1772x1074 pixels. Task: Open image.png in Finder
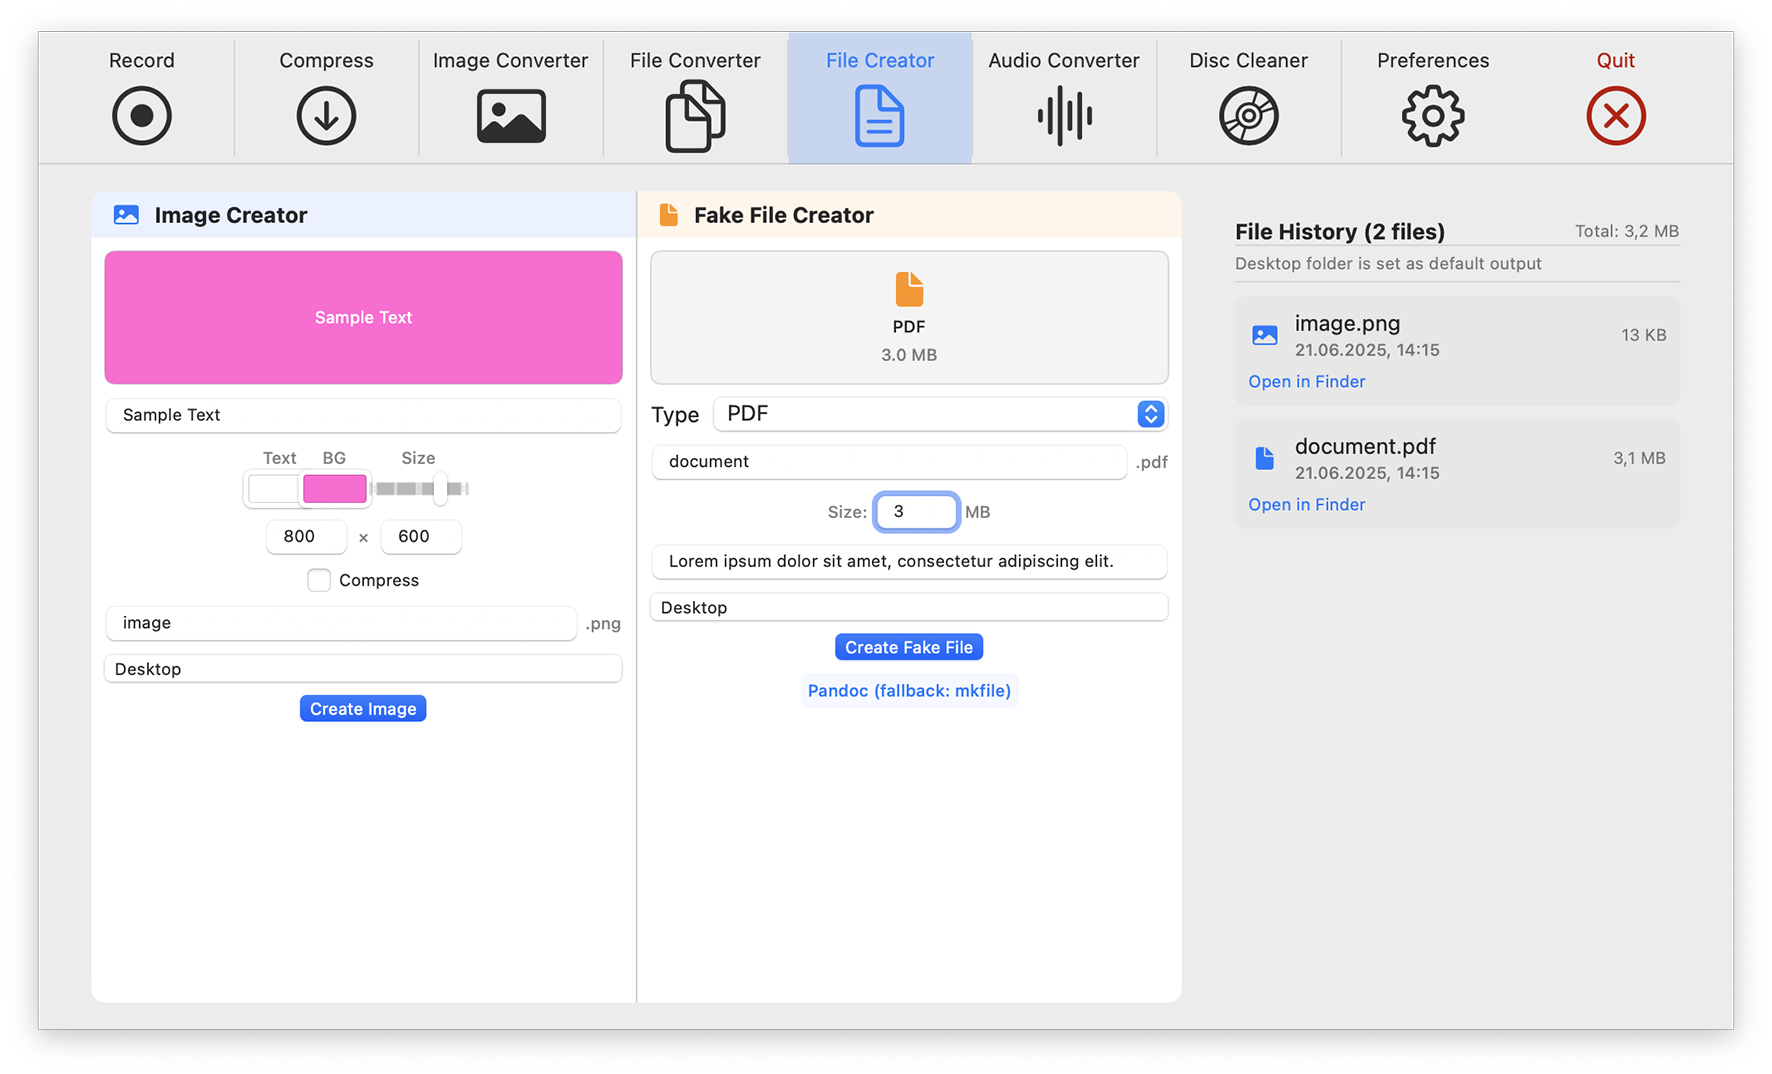(x=1306, y=381)
